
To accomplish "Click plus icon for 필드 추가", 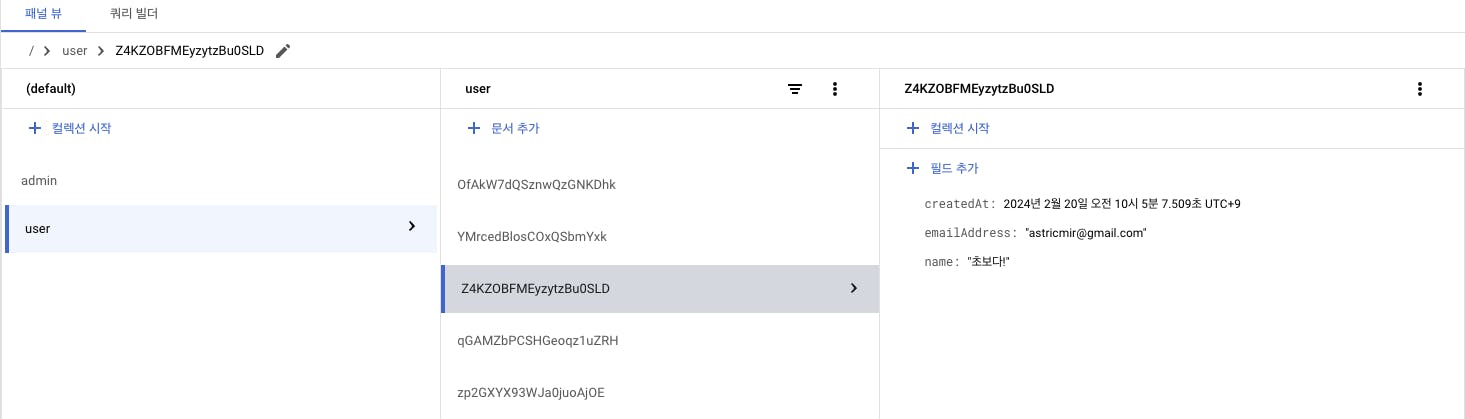I will [x=912, y=168].
